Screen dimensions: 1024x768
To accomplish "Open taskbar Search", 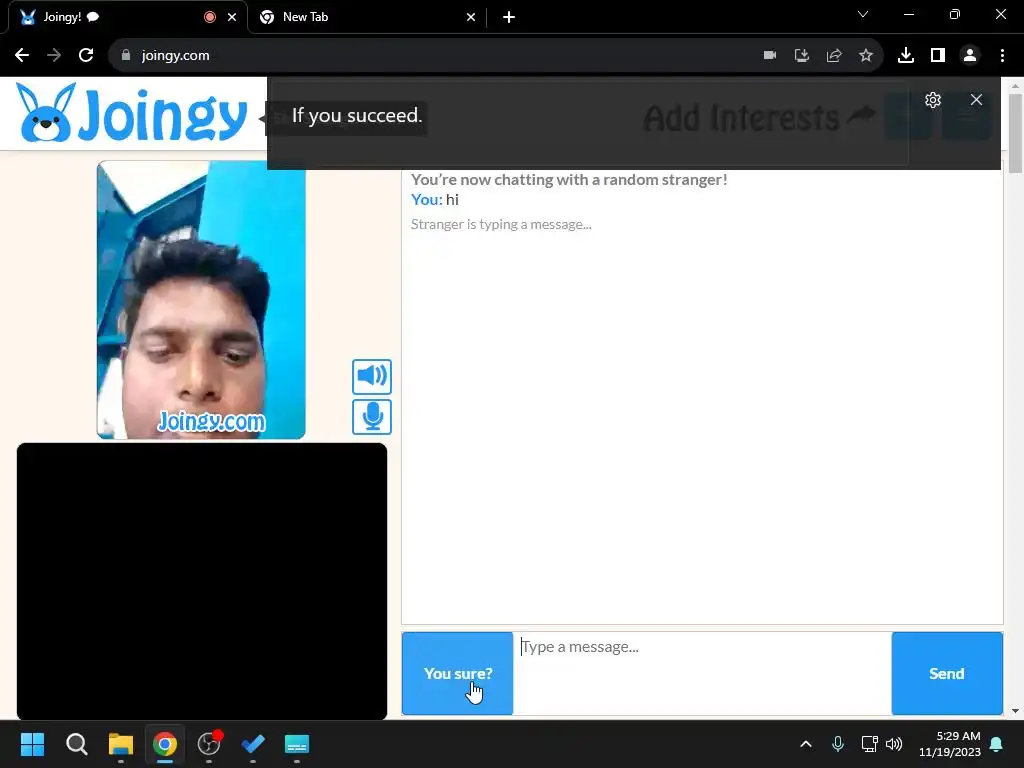I will [x=76, y=744].
